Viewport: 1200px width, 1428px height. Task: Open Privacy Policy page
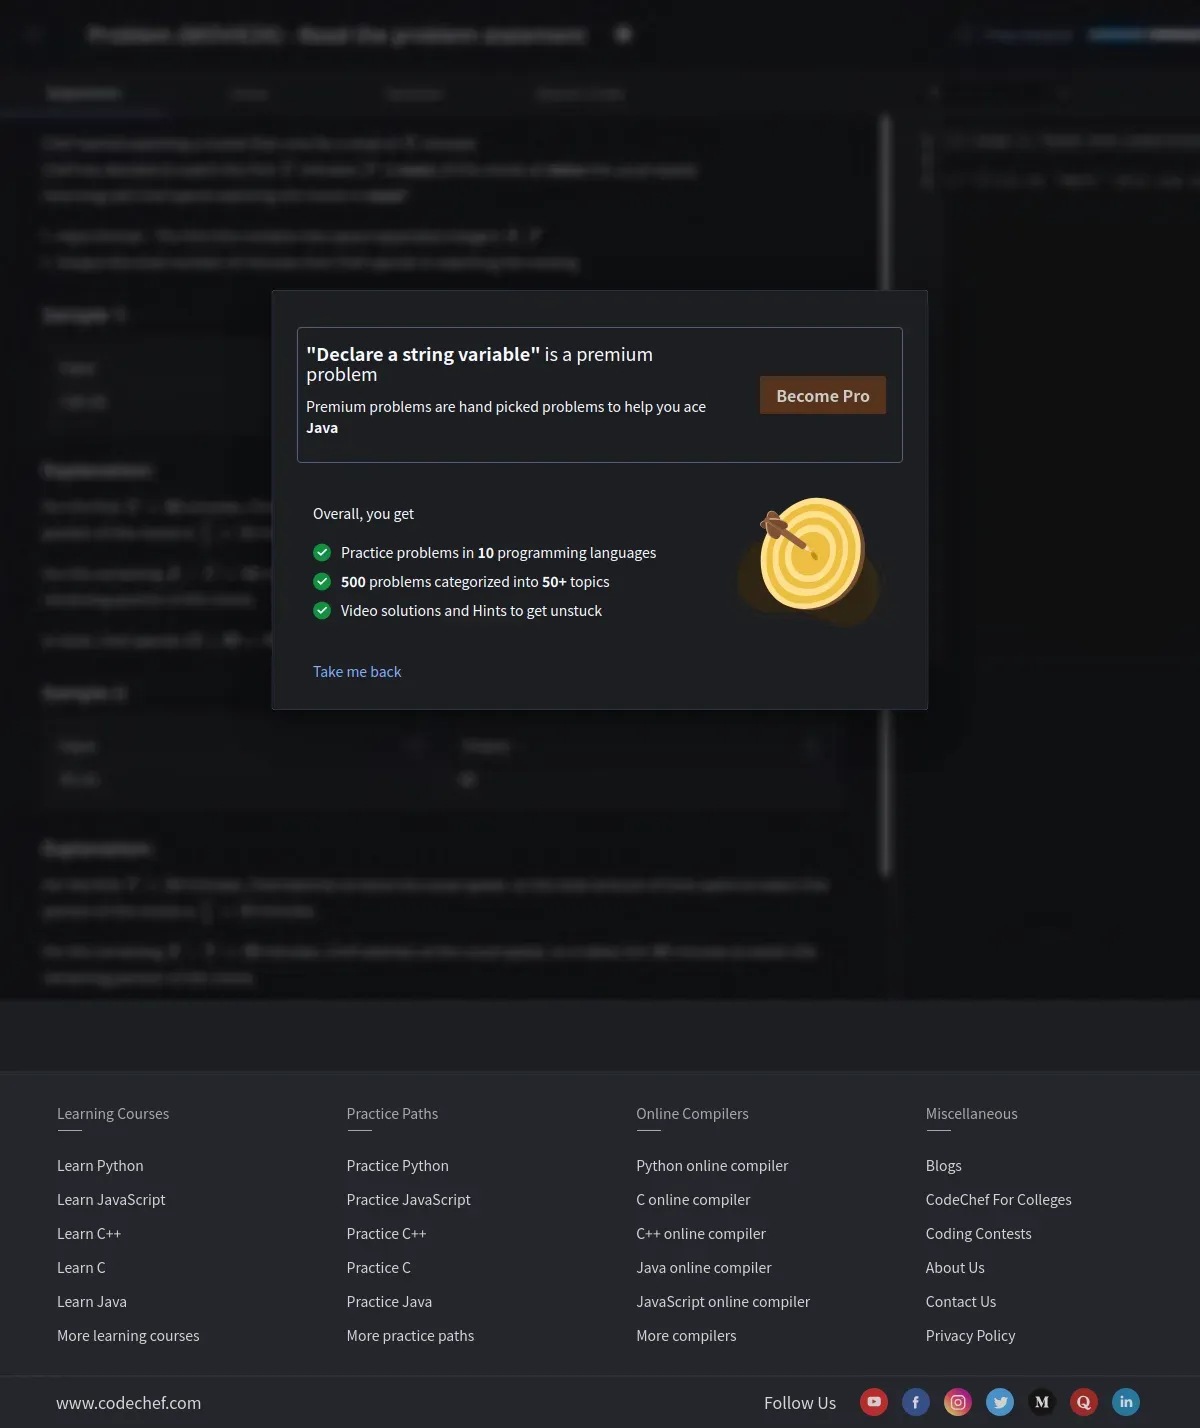click(x=970, y=1335)
